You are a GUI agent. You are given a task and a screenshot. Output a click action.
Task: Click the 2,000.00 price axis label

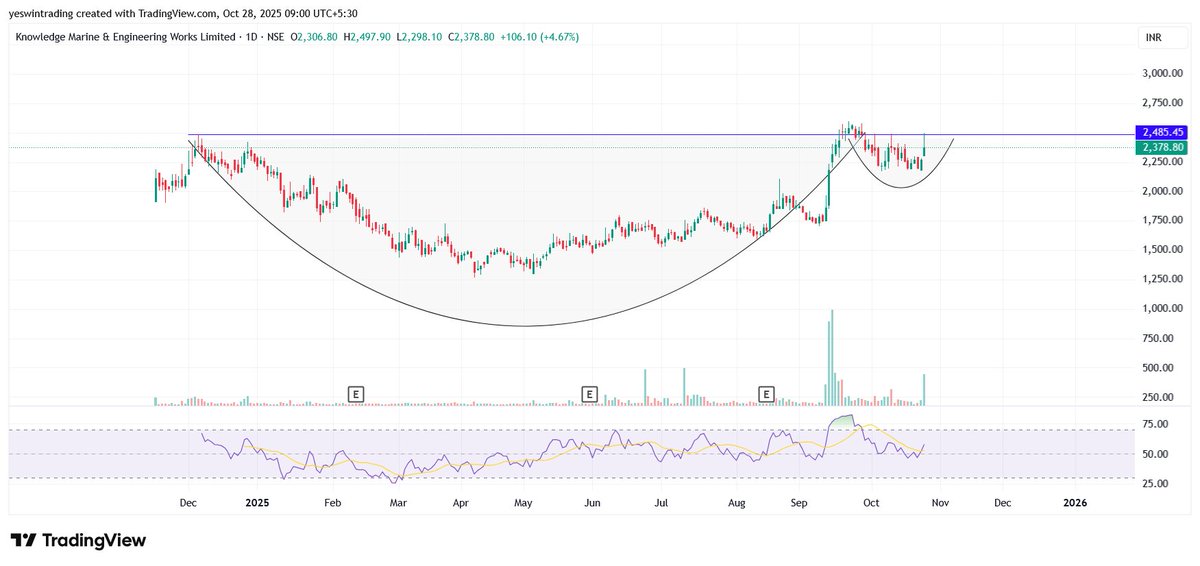pyautogui.click(x=1165, y=191)
